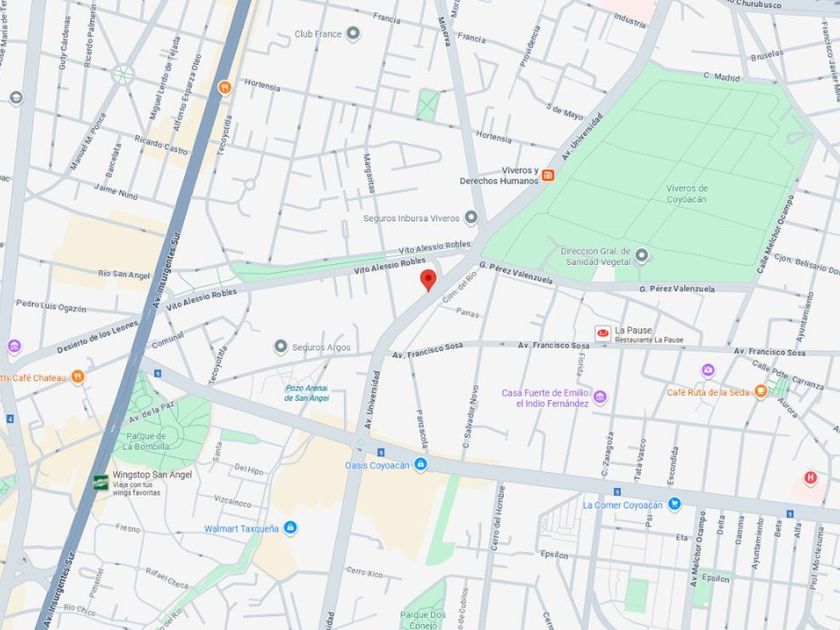Select the Parque Dos Conejo label

(423, 620)
